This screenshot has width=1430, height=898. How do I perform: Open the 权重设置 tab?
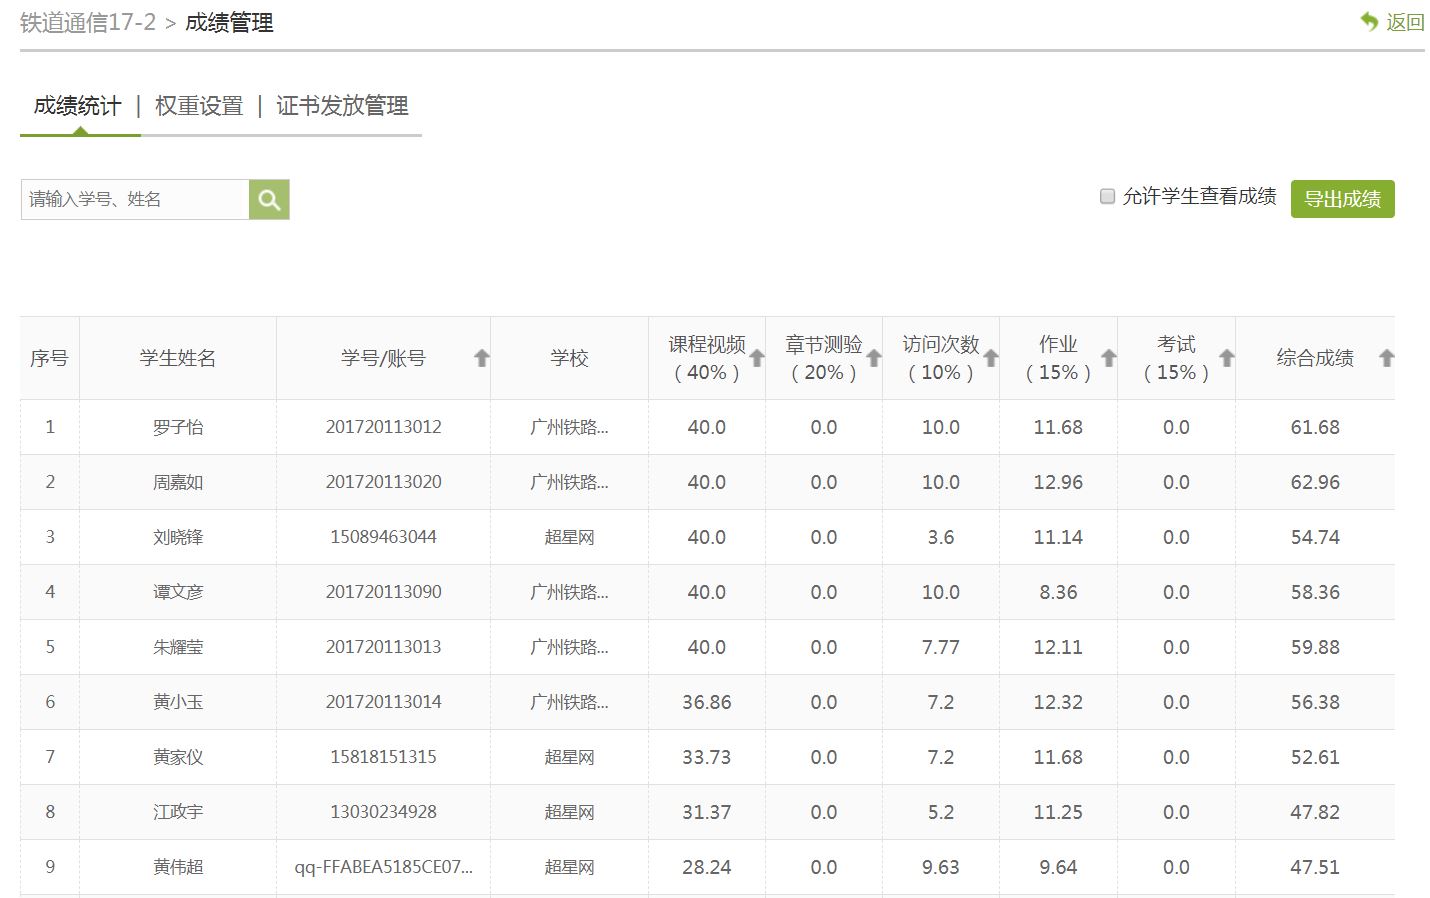point(199,106)
